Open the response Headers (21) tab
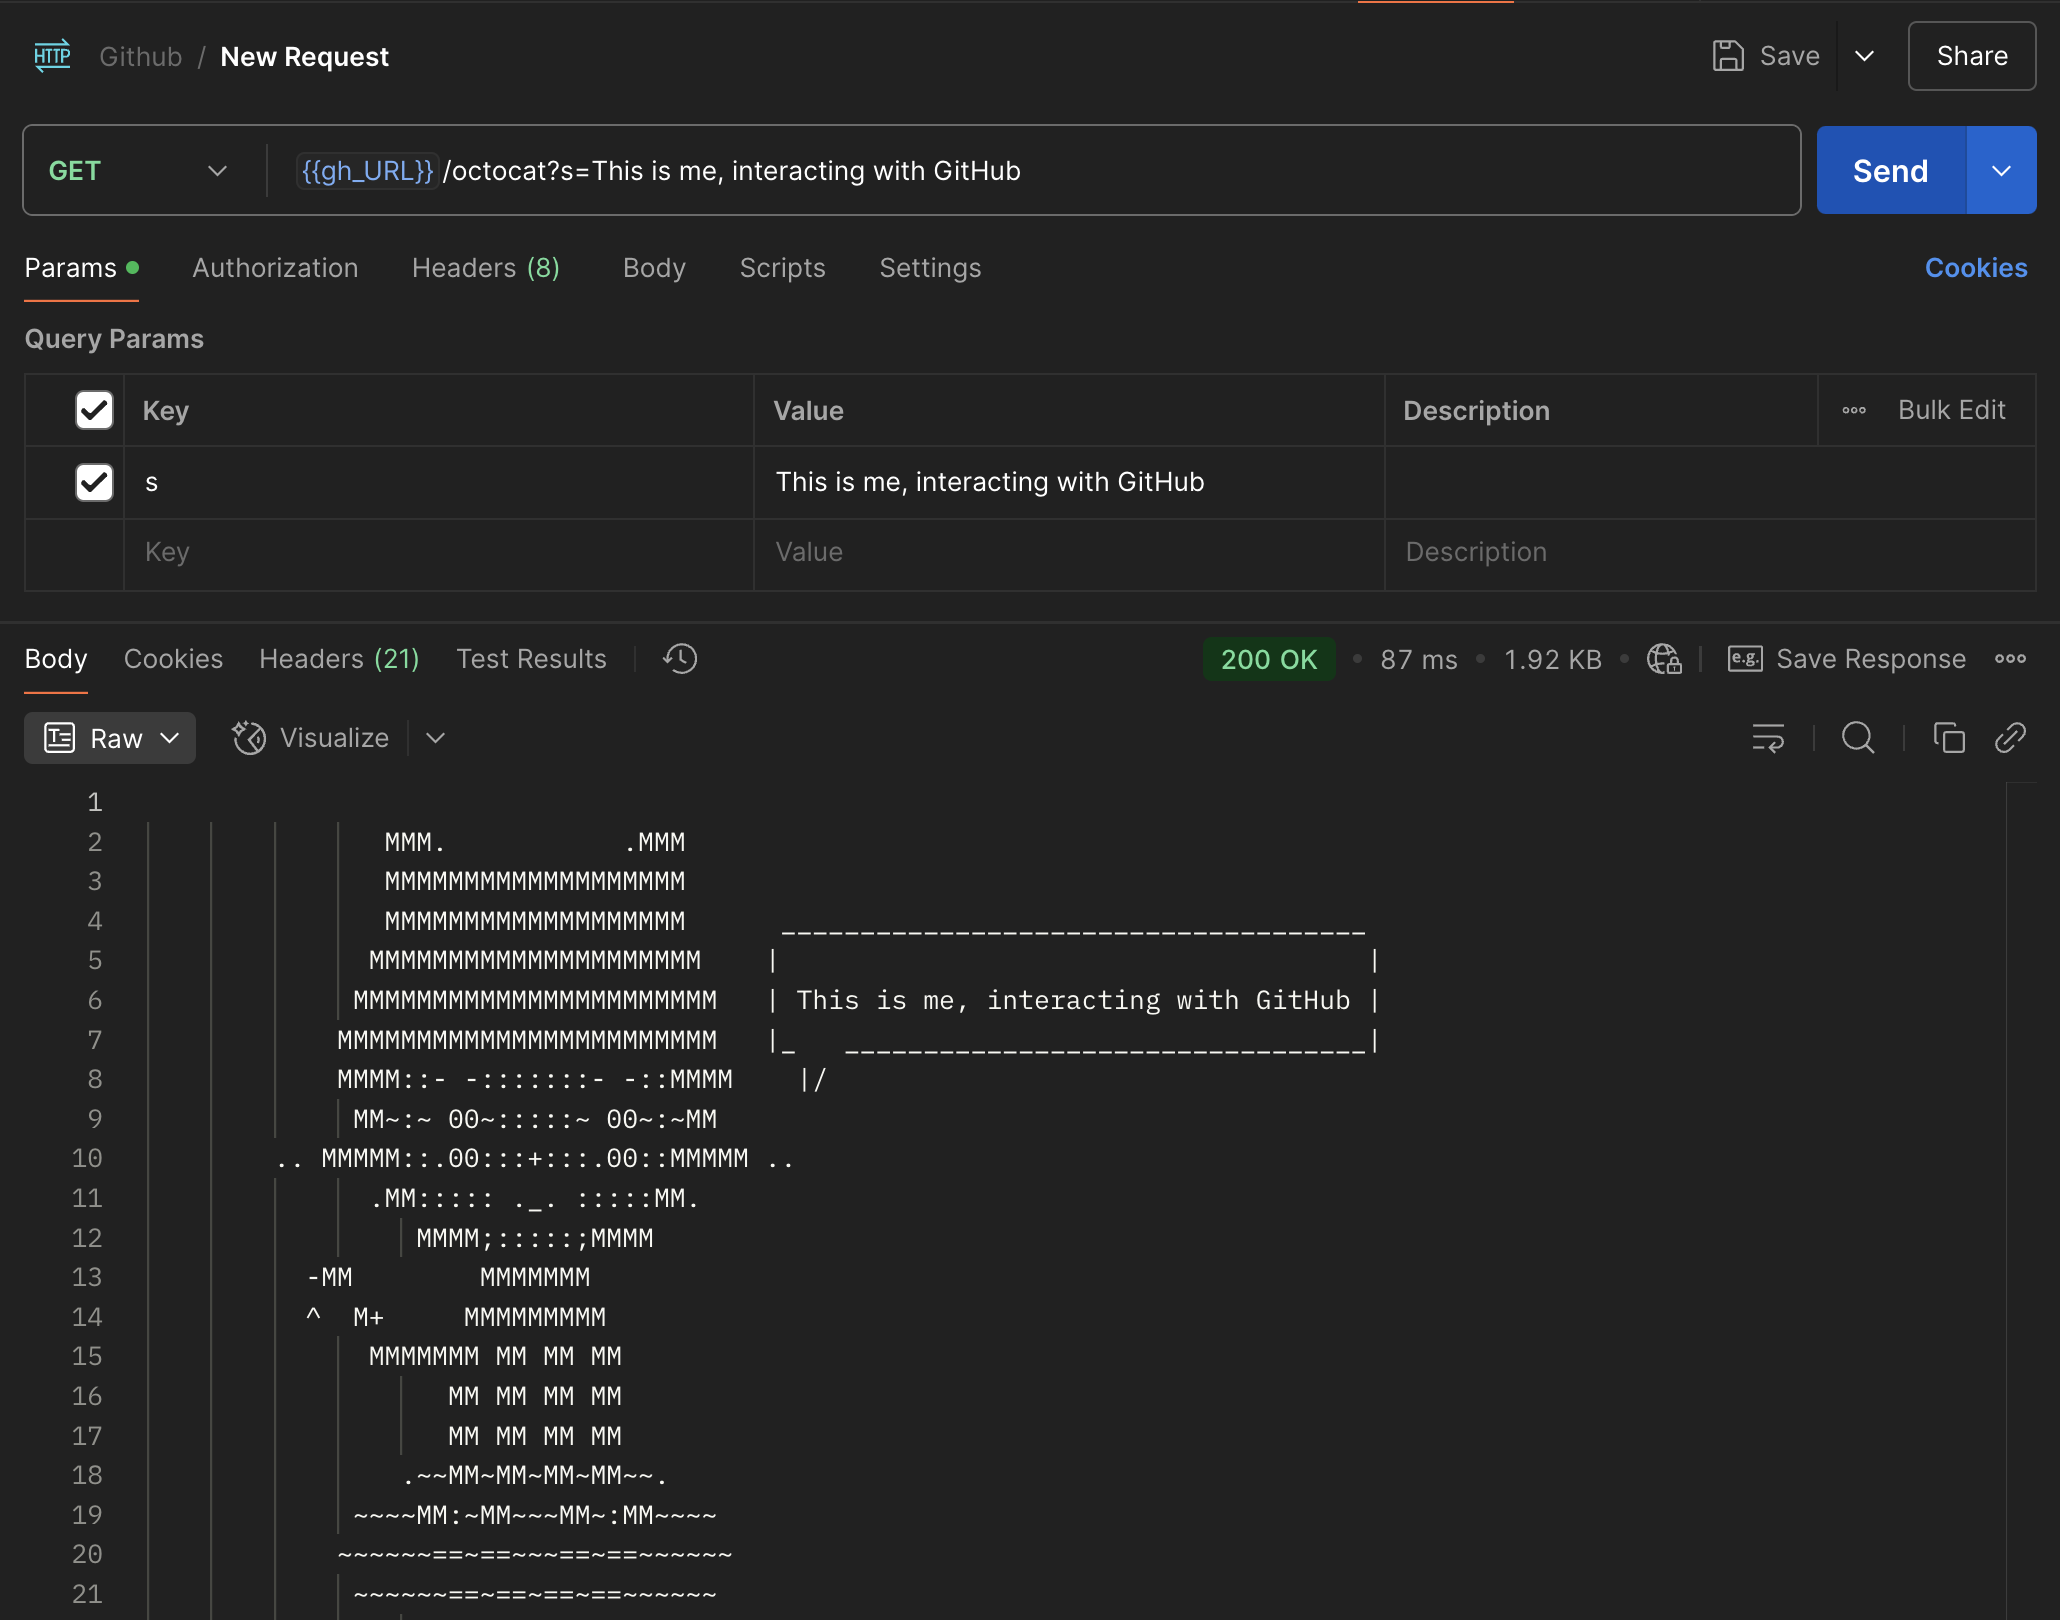2060x1620 pixels. click(x=339, y=659)
